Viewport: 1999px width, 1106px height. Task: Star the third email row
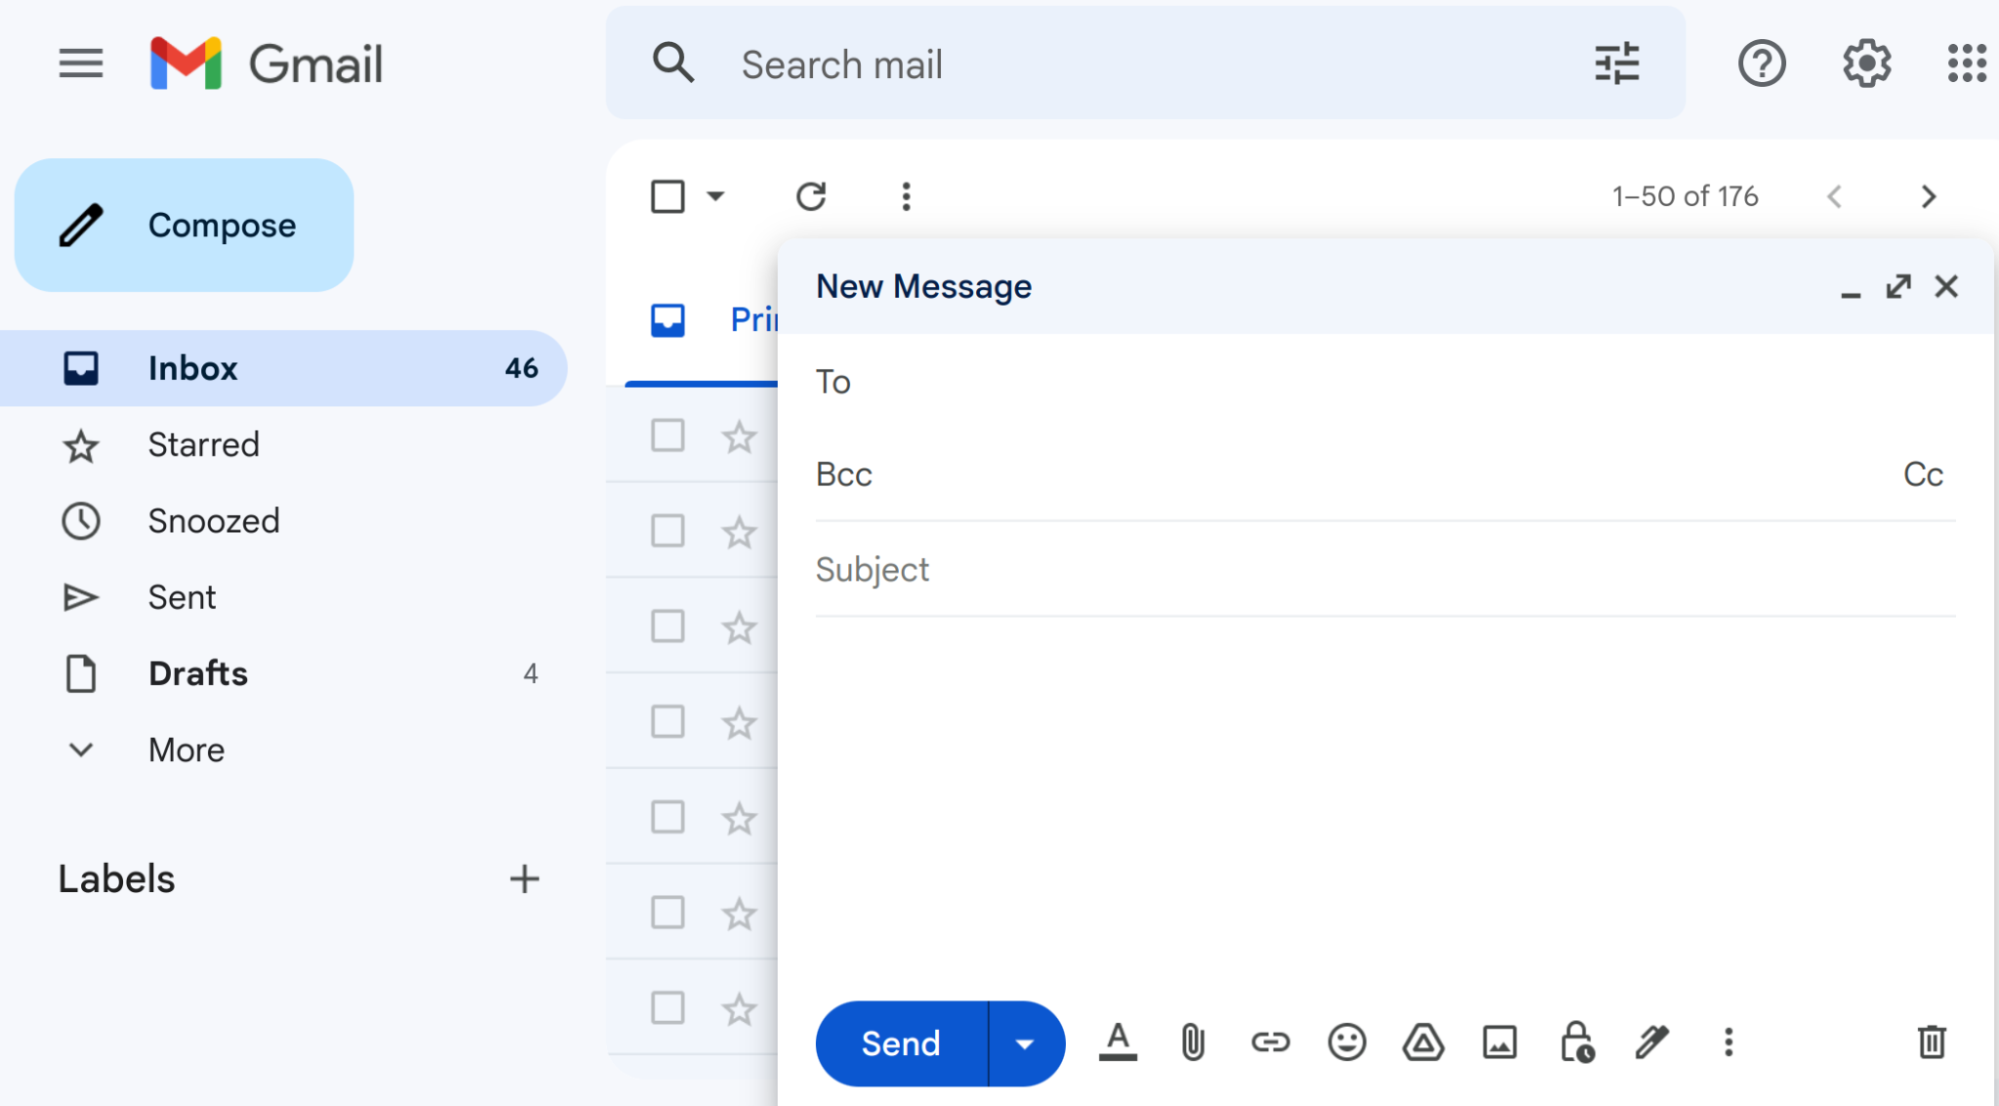tap(739, 628)
